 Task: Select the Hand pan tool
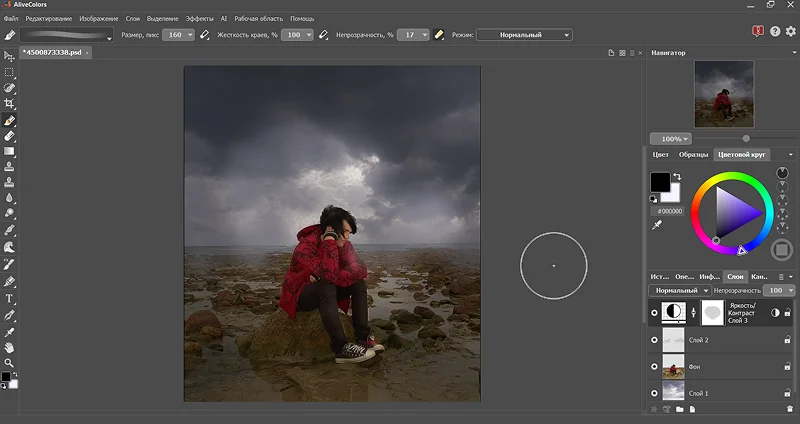pos(9,347)
